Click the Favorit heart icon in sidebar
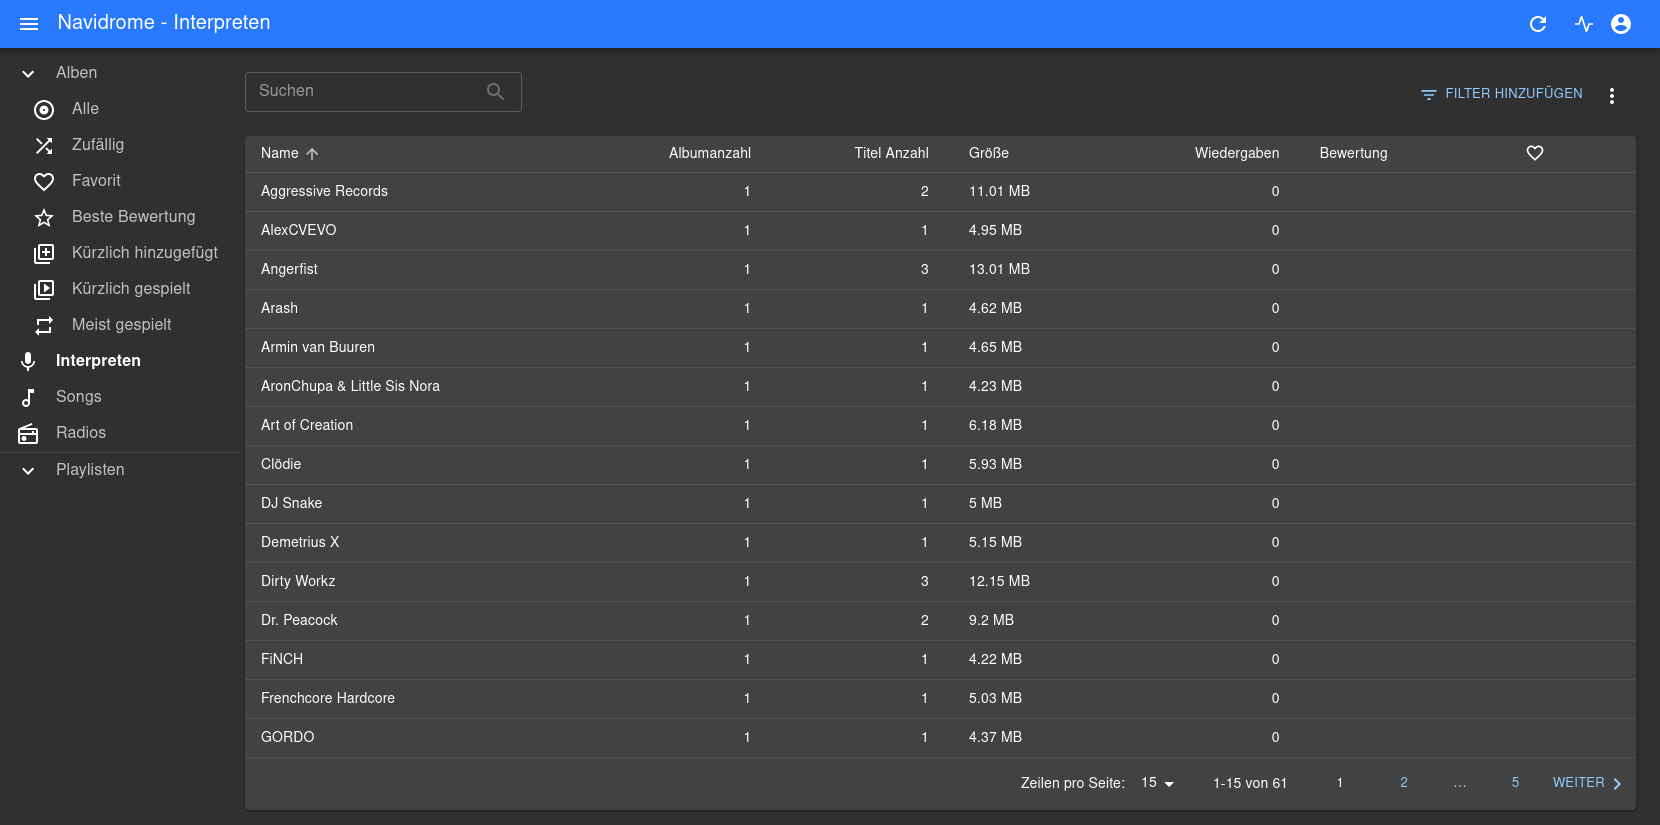 pos(44,182)
